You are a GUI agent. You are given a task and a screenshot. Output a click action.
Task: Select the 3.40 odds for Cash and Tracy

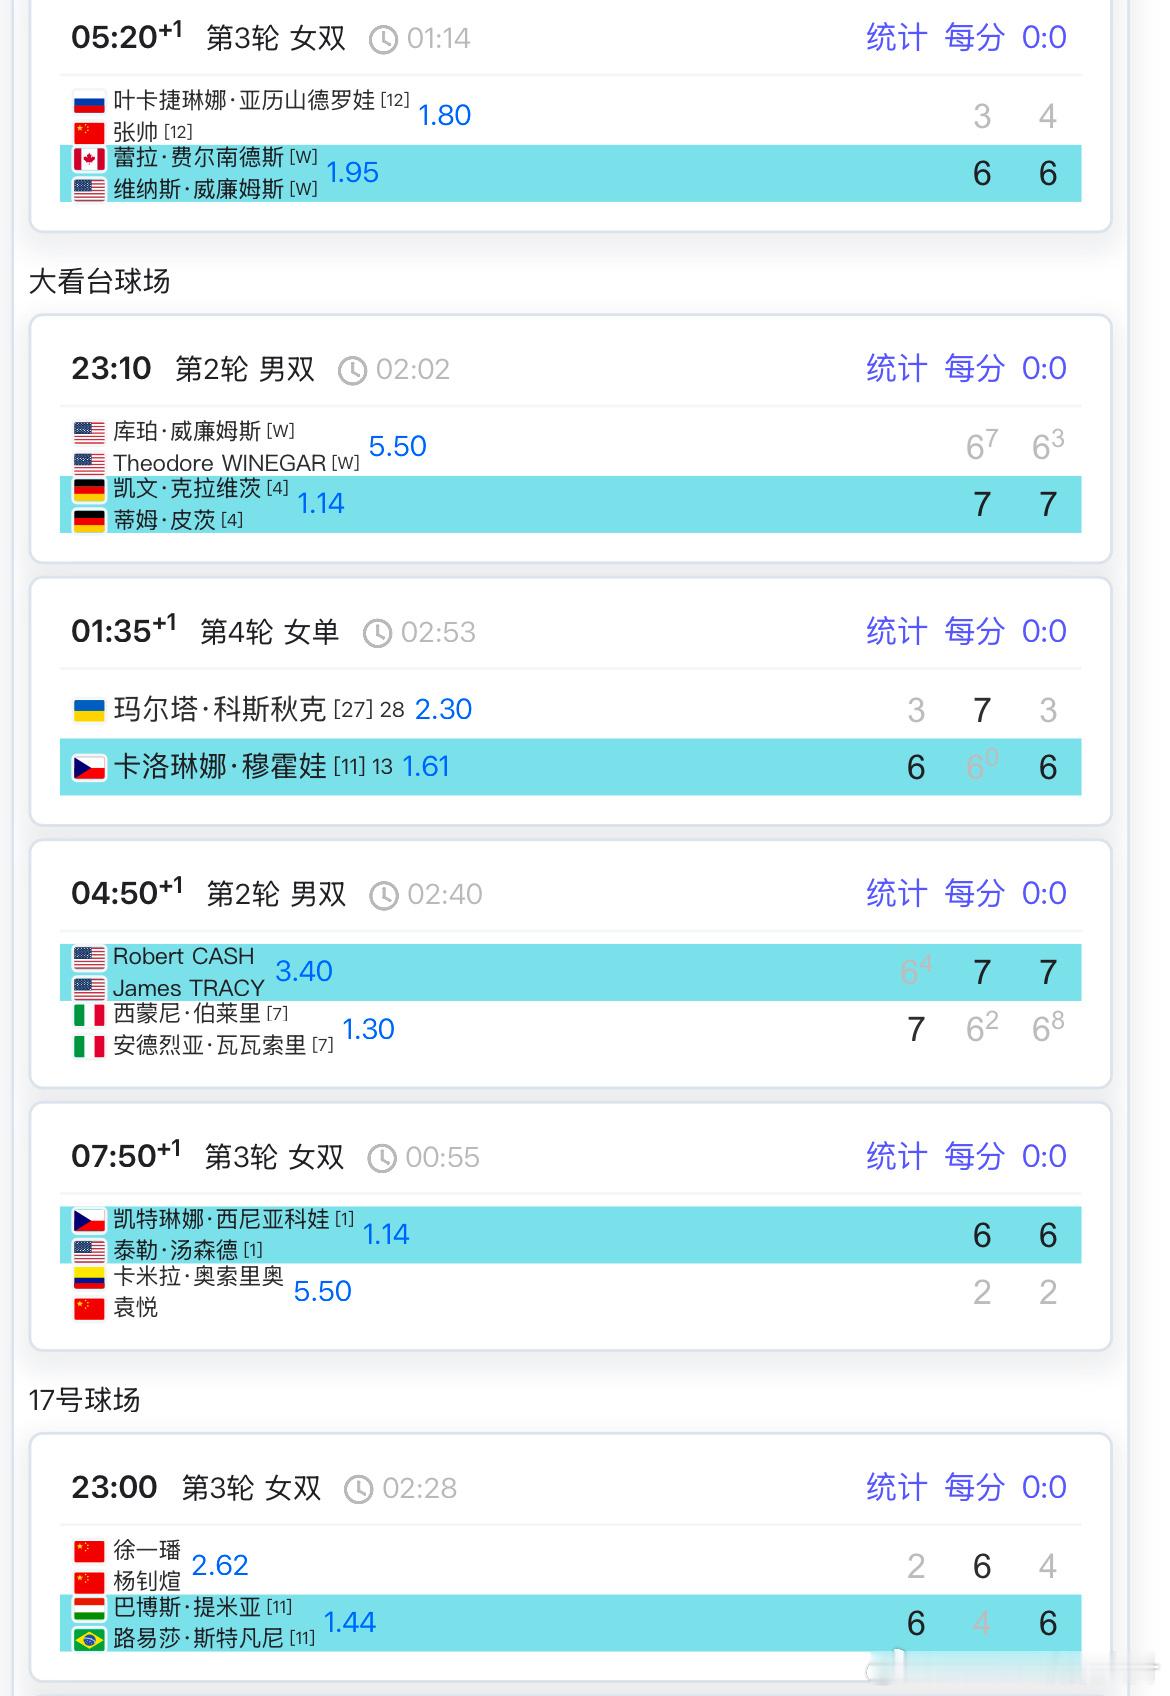[x=304, y=972]
